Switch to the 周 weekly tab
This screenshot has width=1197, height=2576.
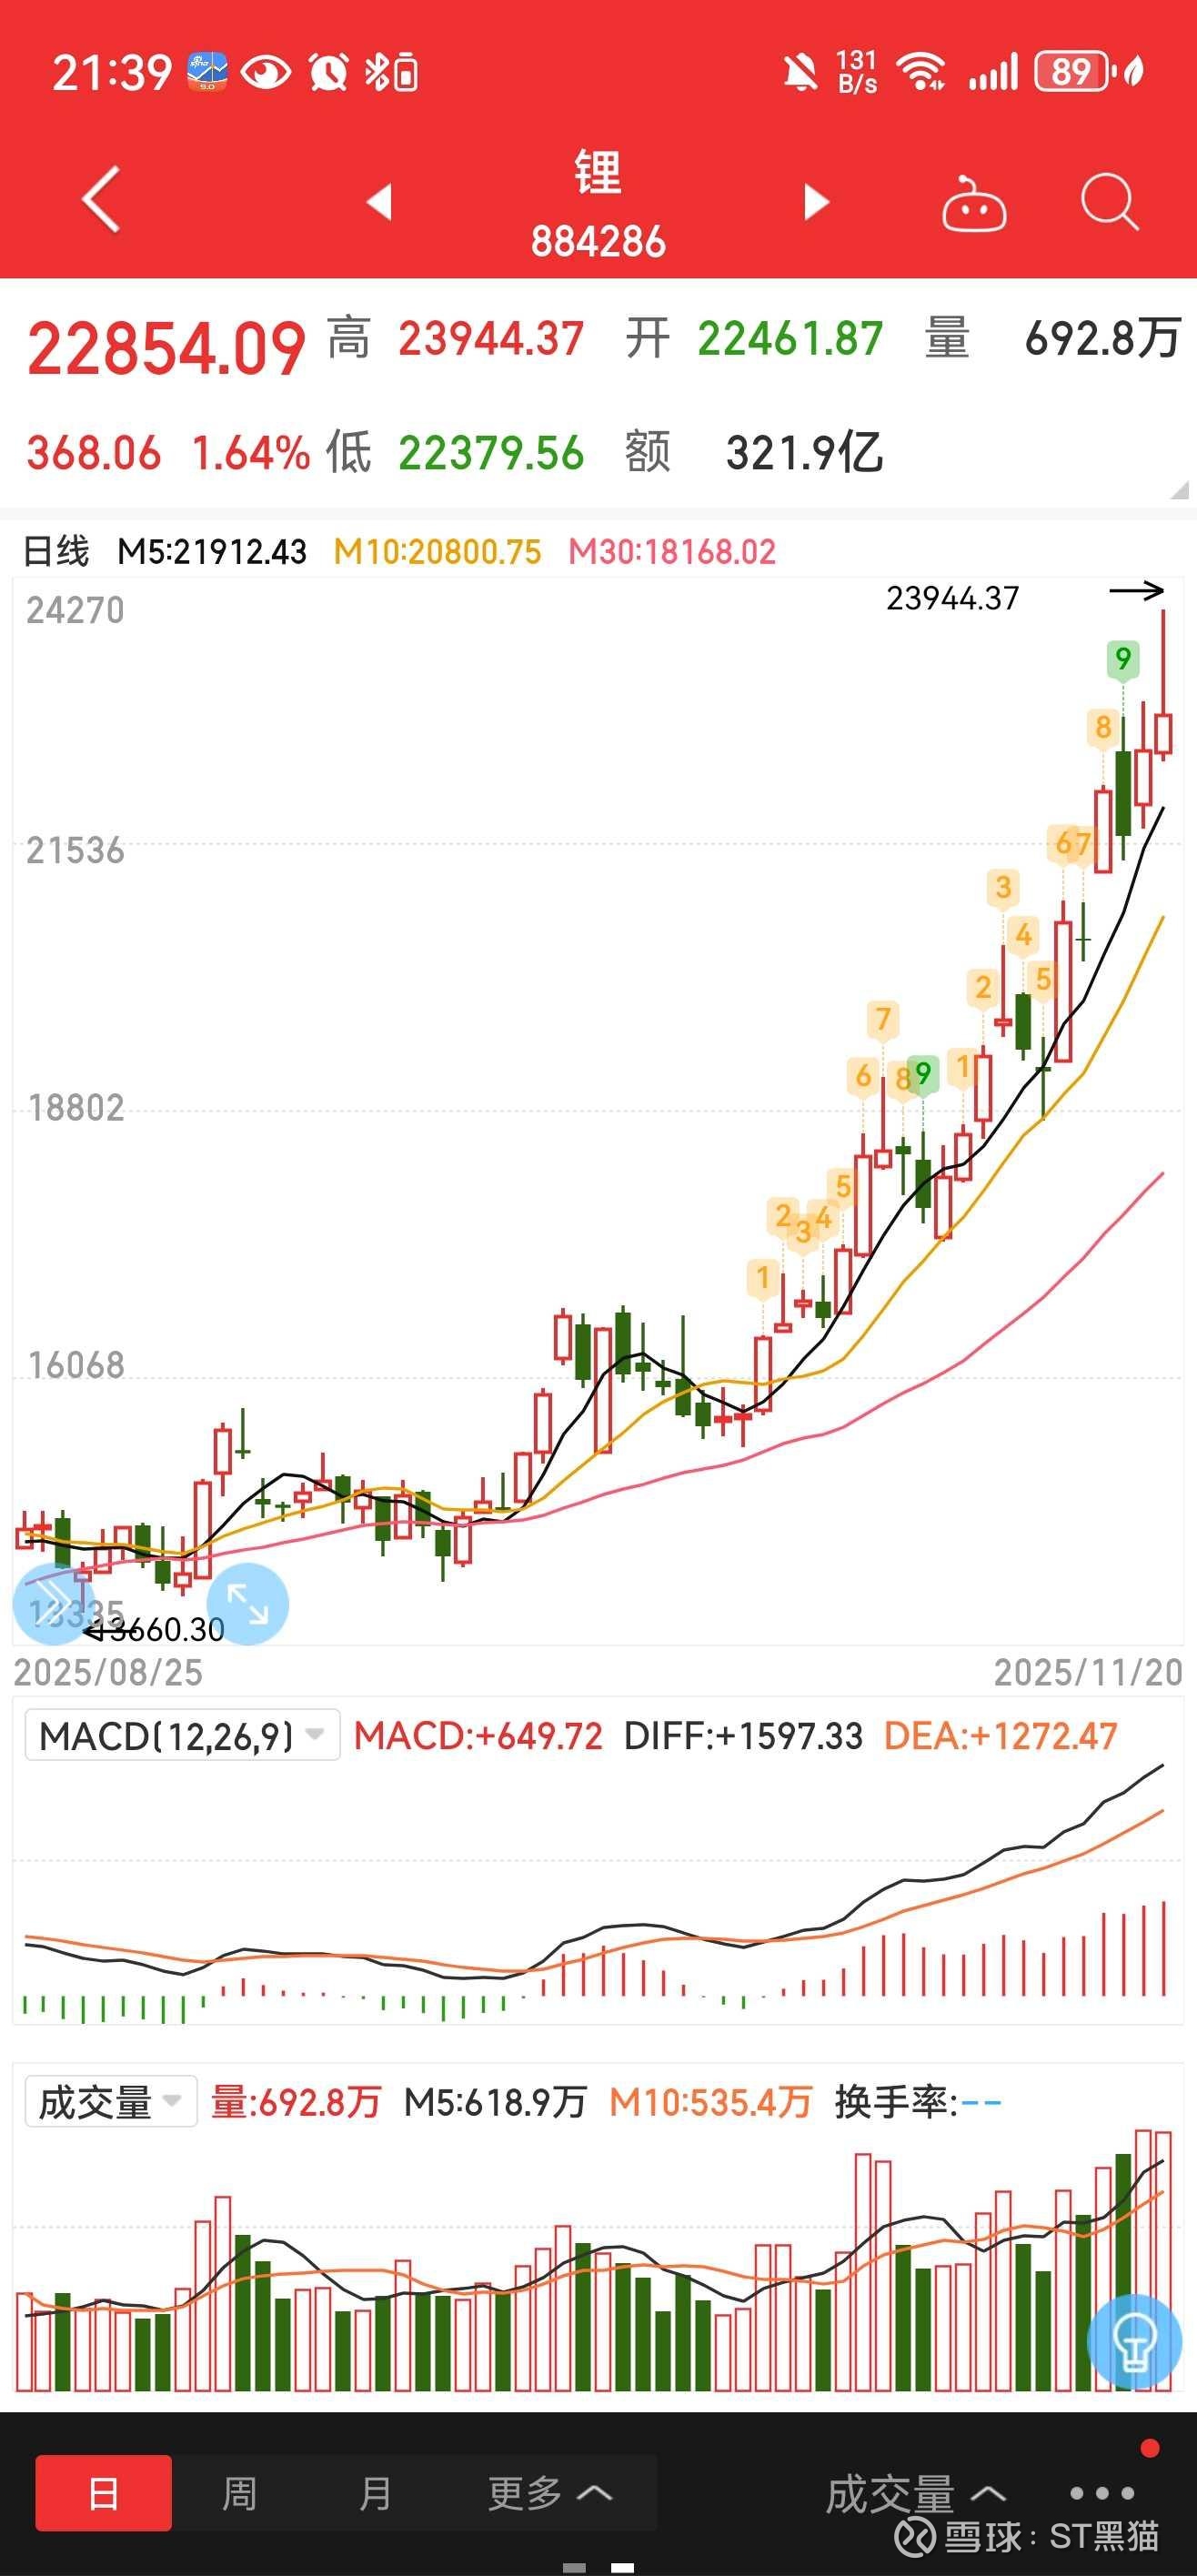coord(239,2493)
